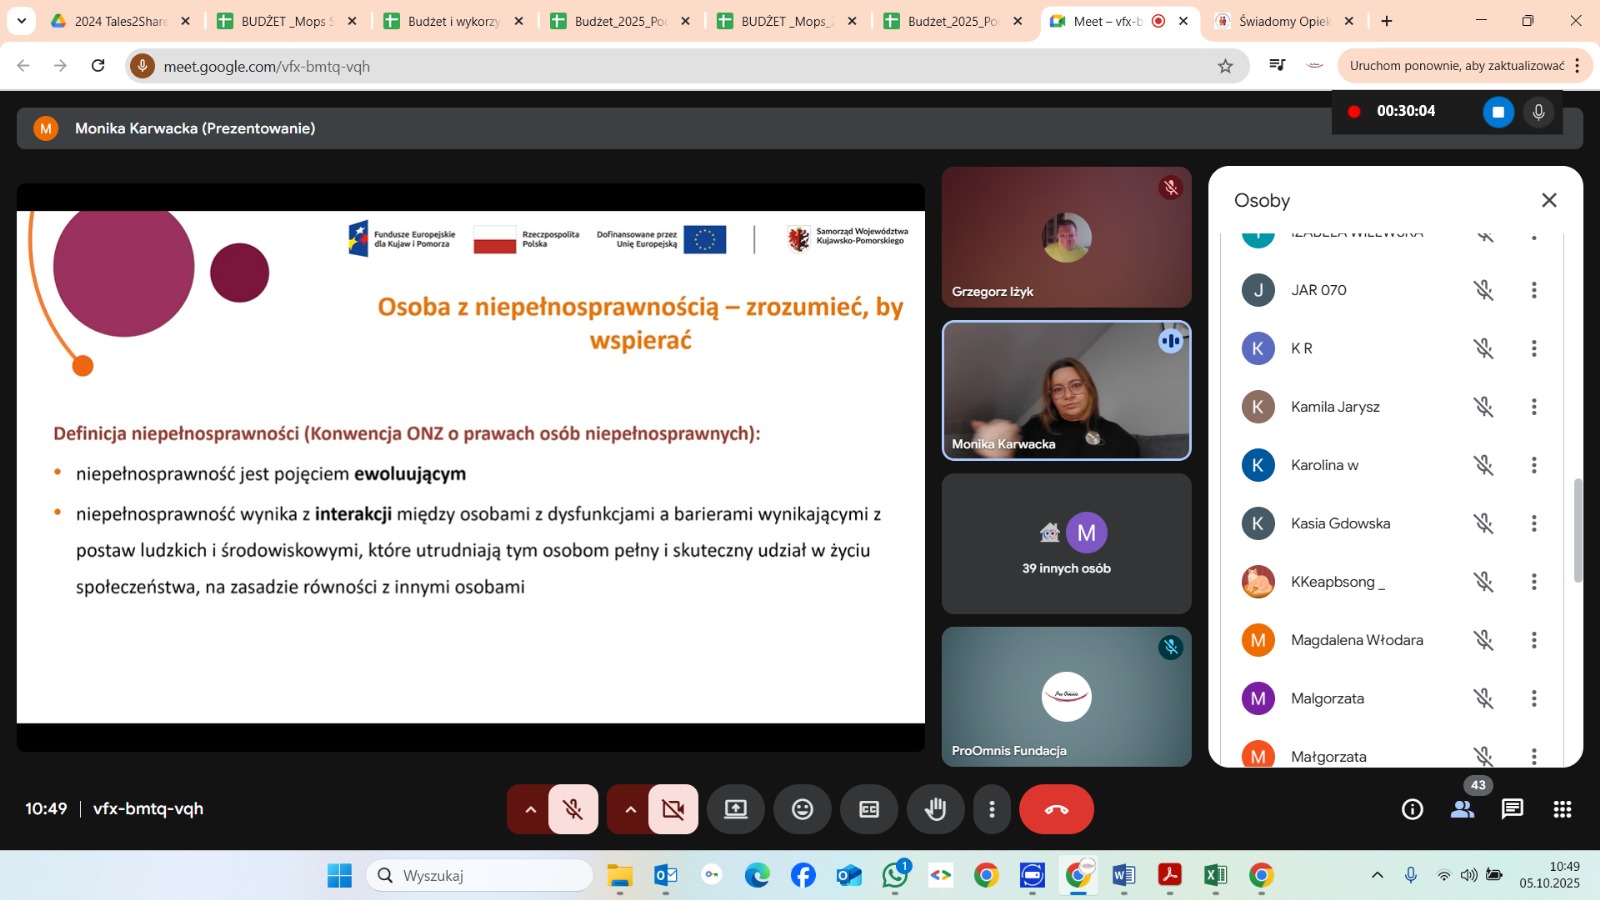Click the red leave call button

pos(1056,809)
